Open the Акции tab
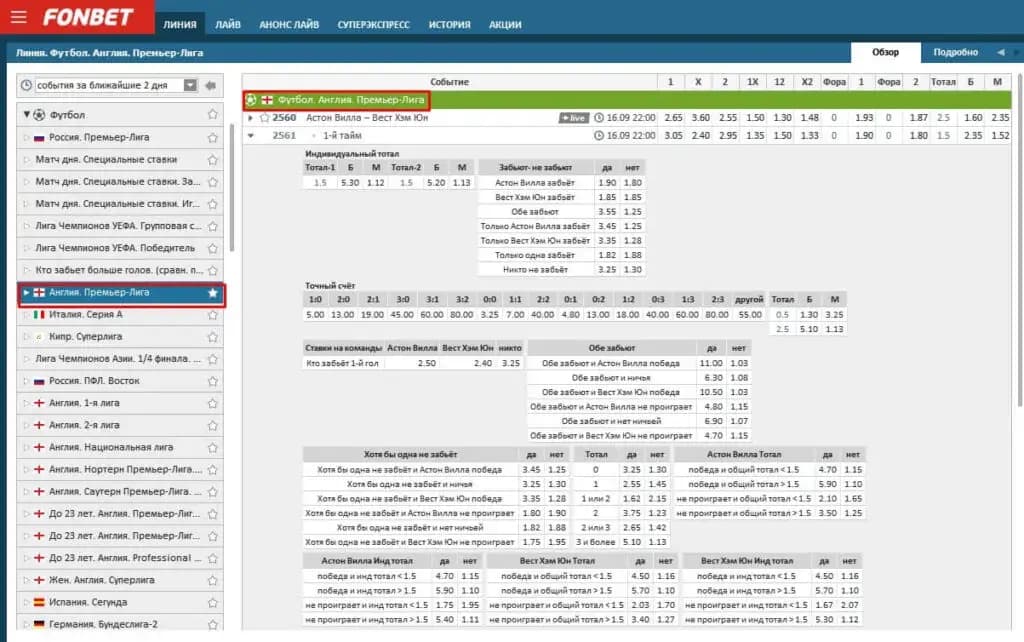 point(505,24)
